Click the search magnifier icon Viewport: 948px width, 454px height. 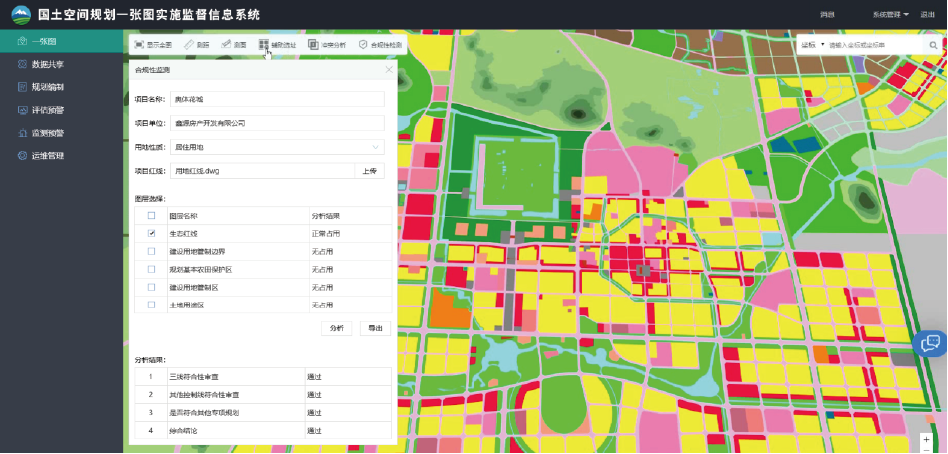click(932, 45)
